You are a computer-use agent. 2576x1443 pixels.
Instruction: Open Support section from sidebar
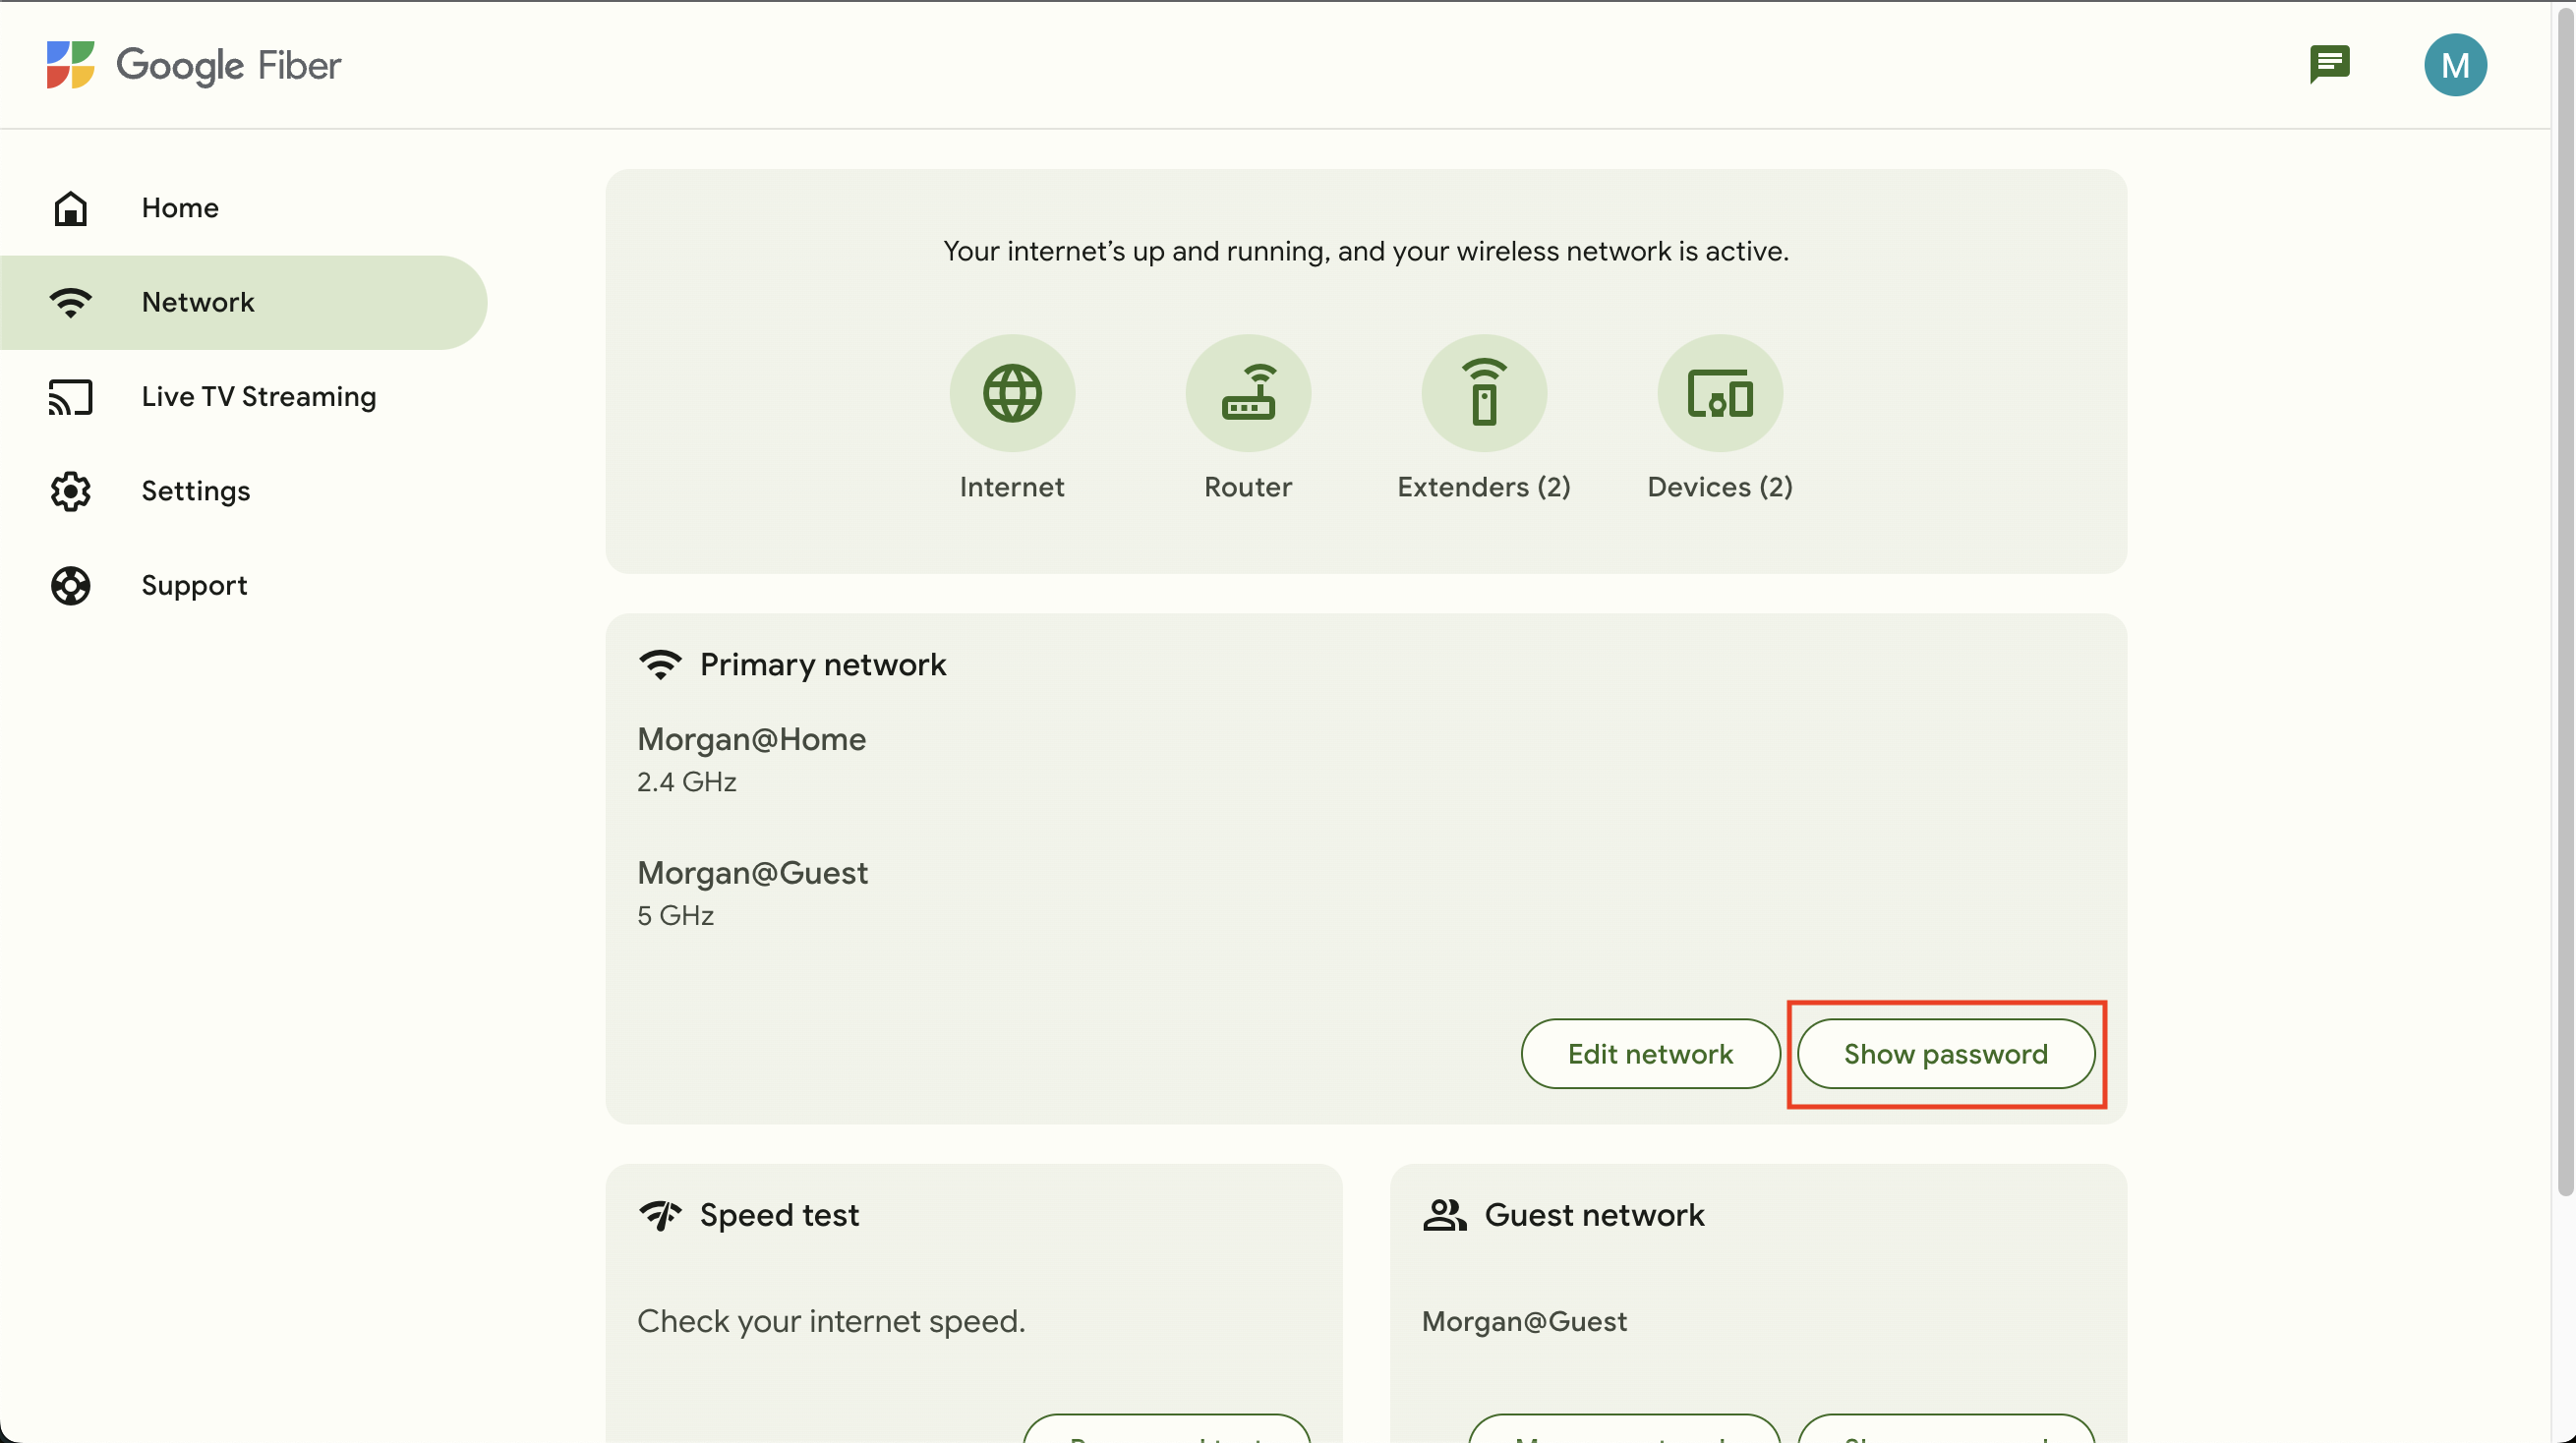point(195,585)
